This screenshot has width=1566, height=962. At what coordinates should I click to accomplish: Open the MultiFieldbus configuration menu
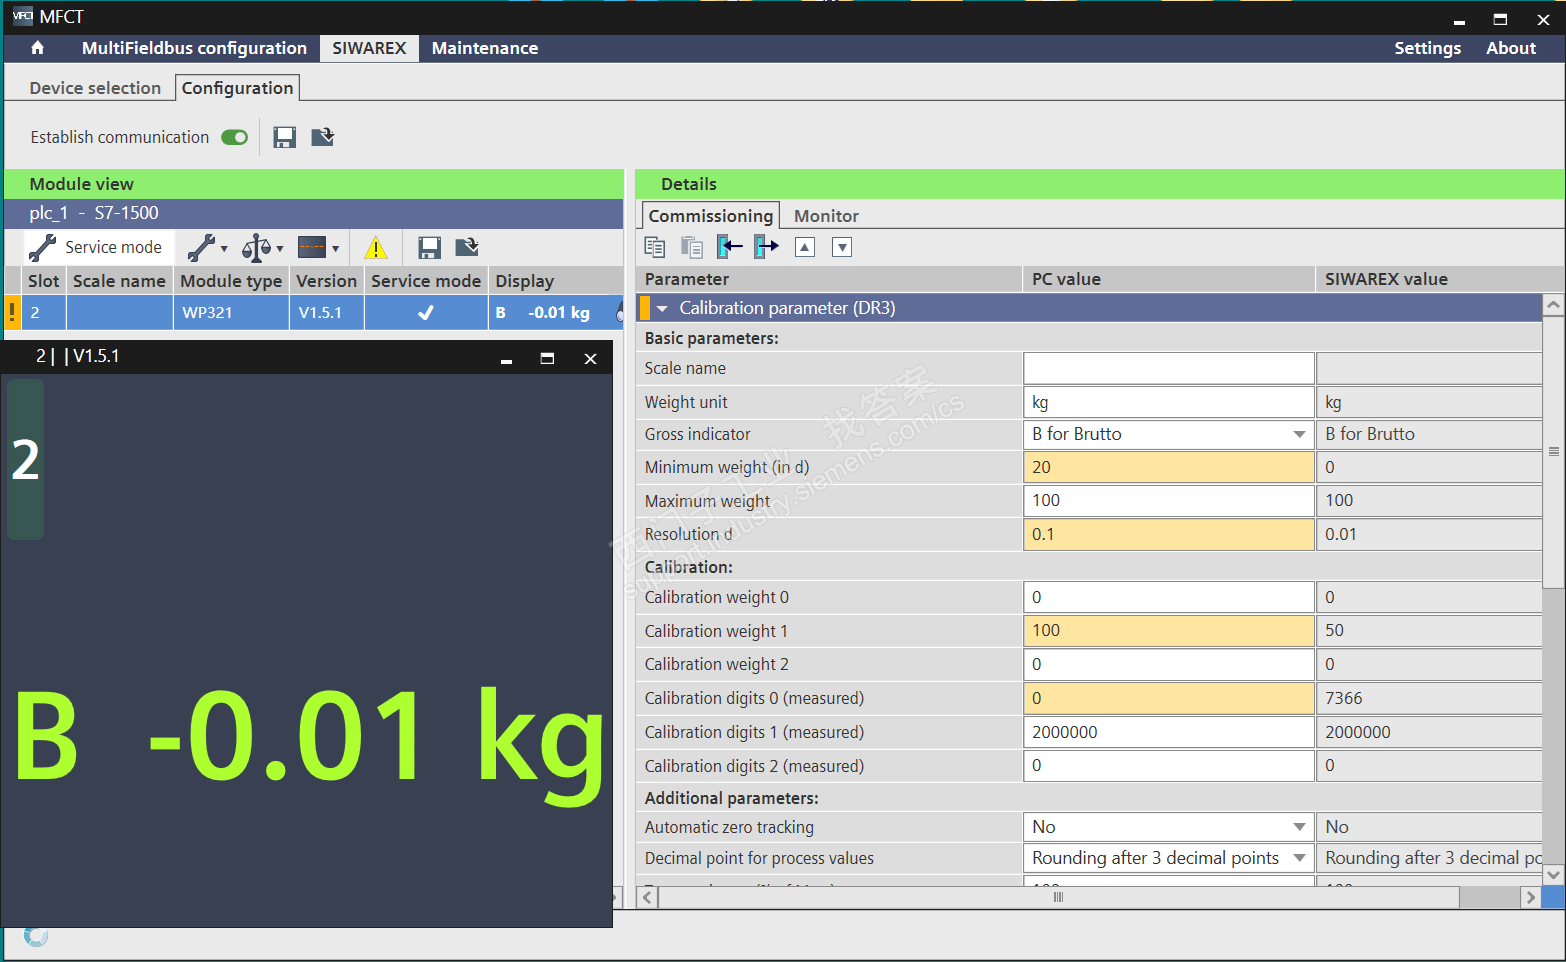(x=194, y=48)
